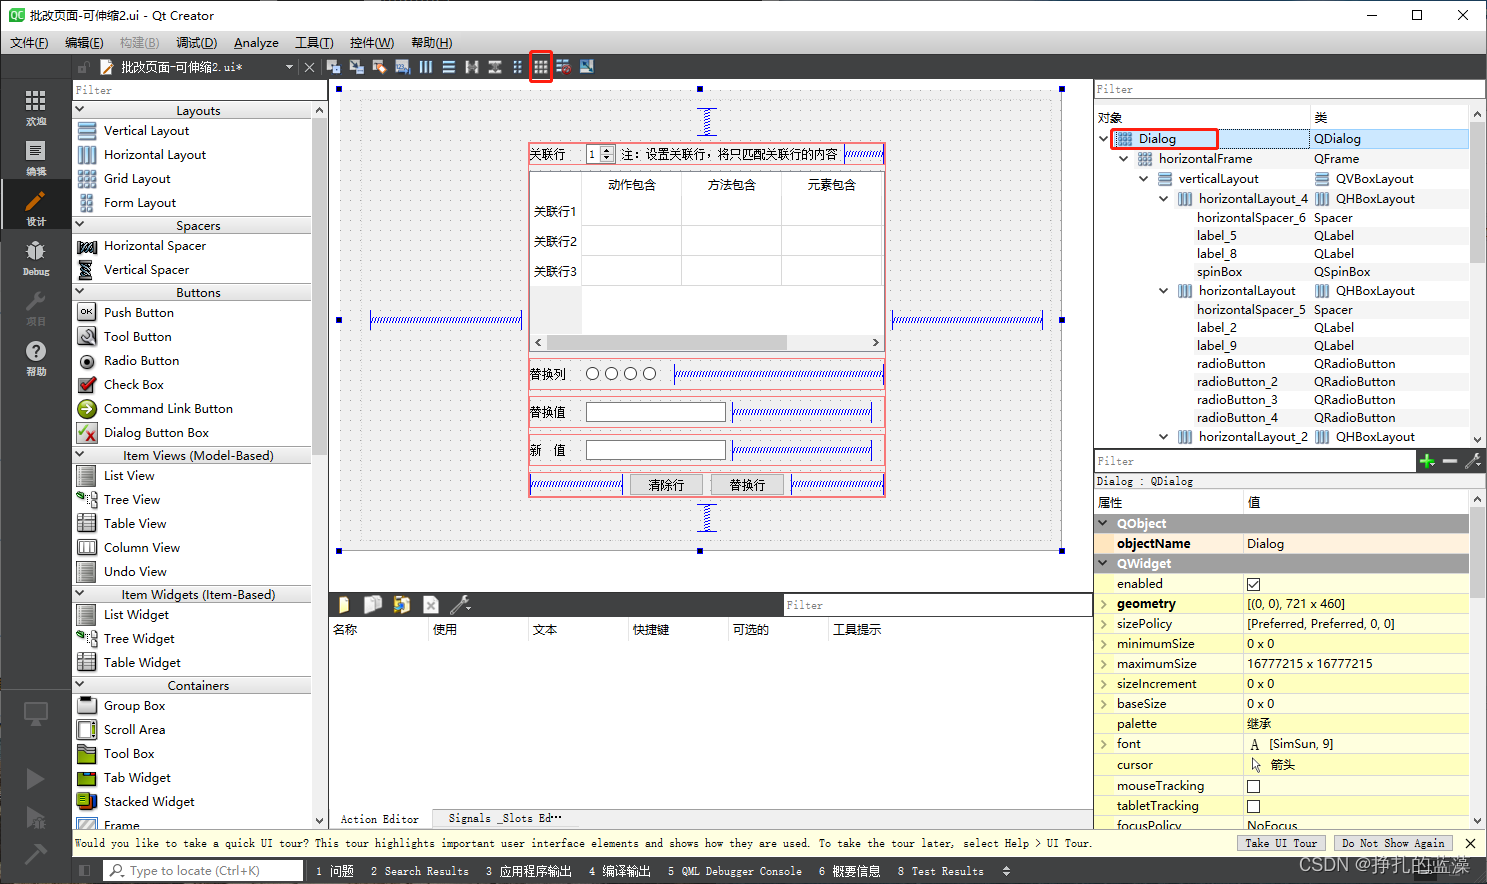
Task: Click Adjust Size toolbar icon
Action: [x=587, y=67]
